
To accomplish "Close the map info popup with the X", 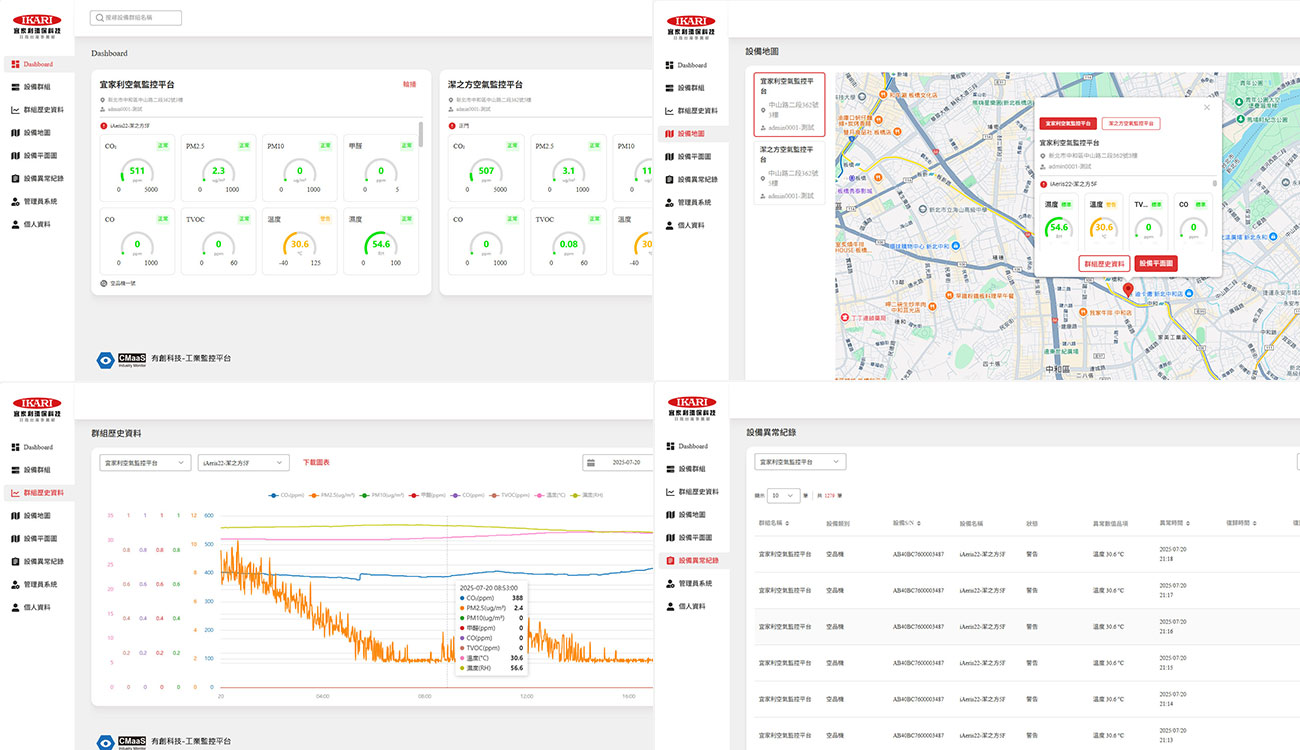I will coord(1206,107).
